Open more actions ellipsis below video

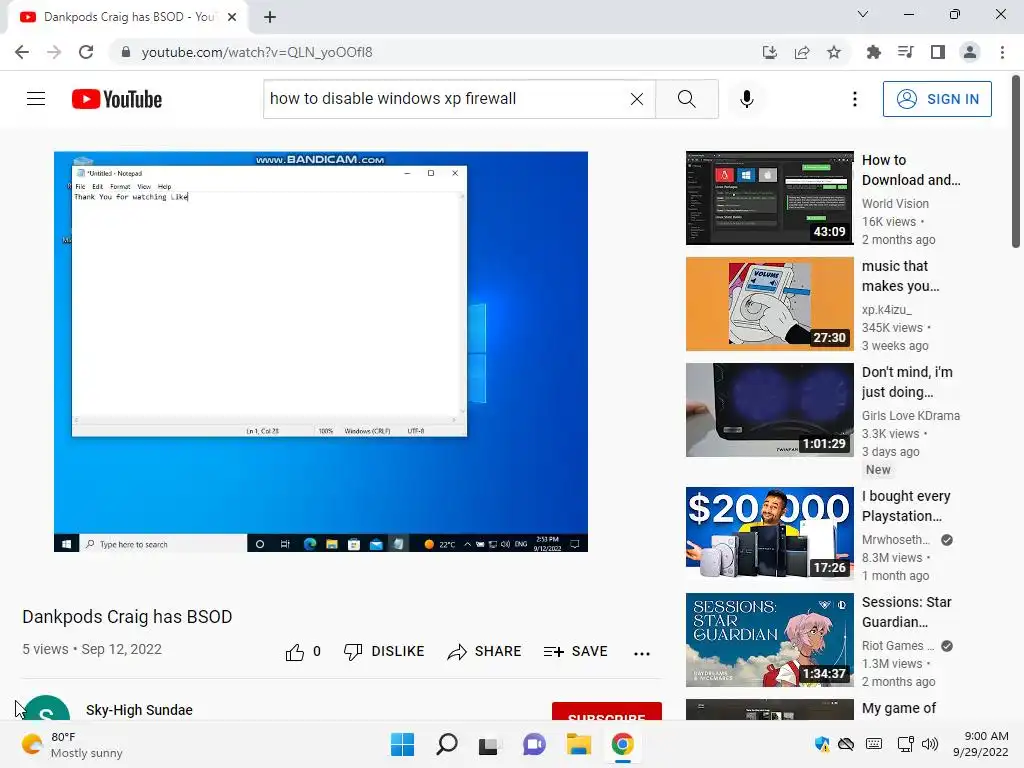click(x=642, y=653)
